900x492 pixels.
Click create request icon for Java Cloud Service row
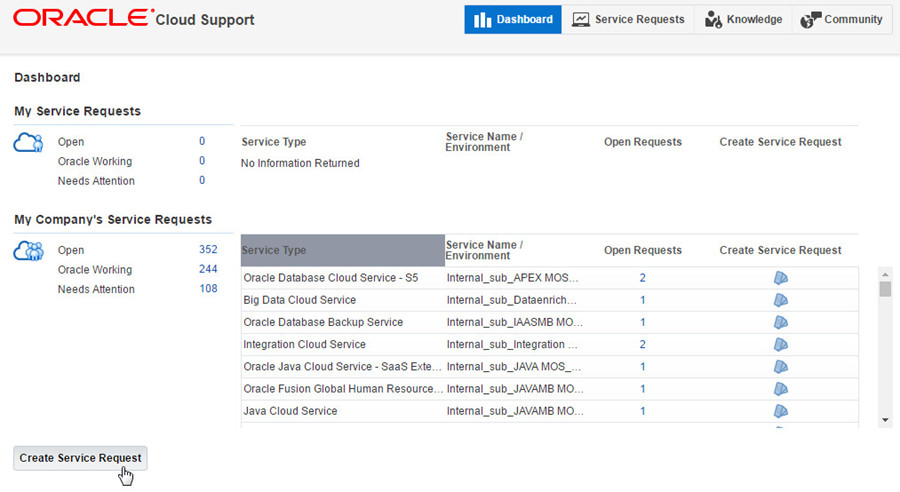[781, 411]
